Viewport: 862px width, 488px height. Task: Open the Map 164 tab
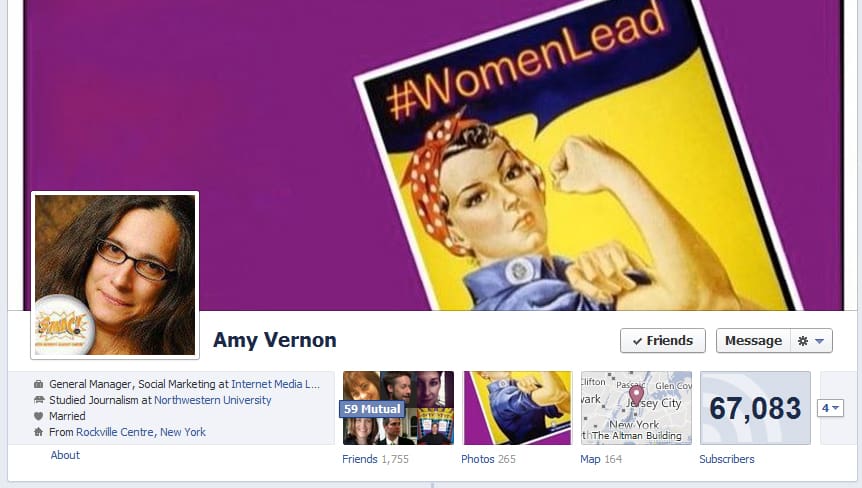(x=601, y=459)
